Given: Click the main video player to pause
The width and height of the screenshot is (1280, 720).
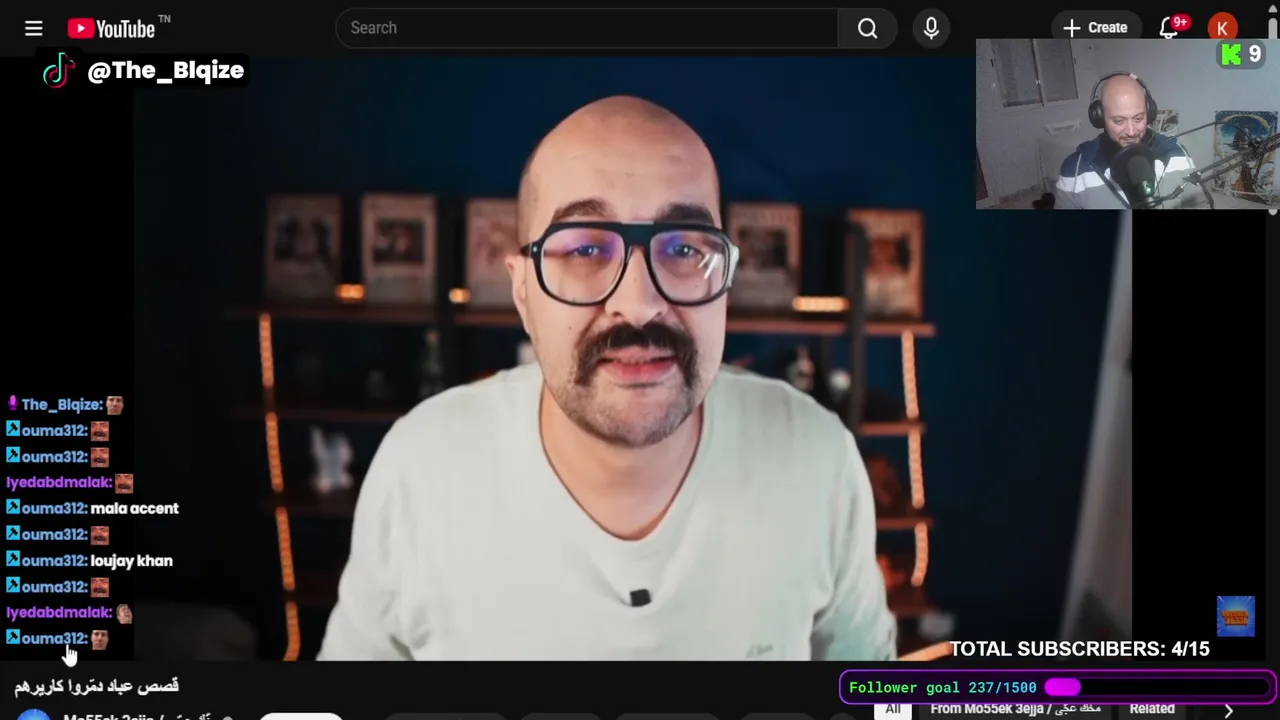Looking at the screenshot, I should tap(632, 360).
